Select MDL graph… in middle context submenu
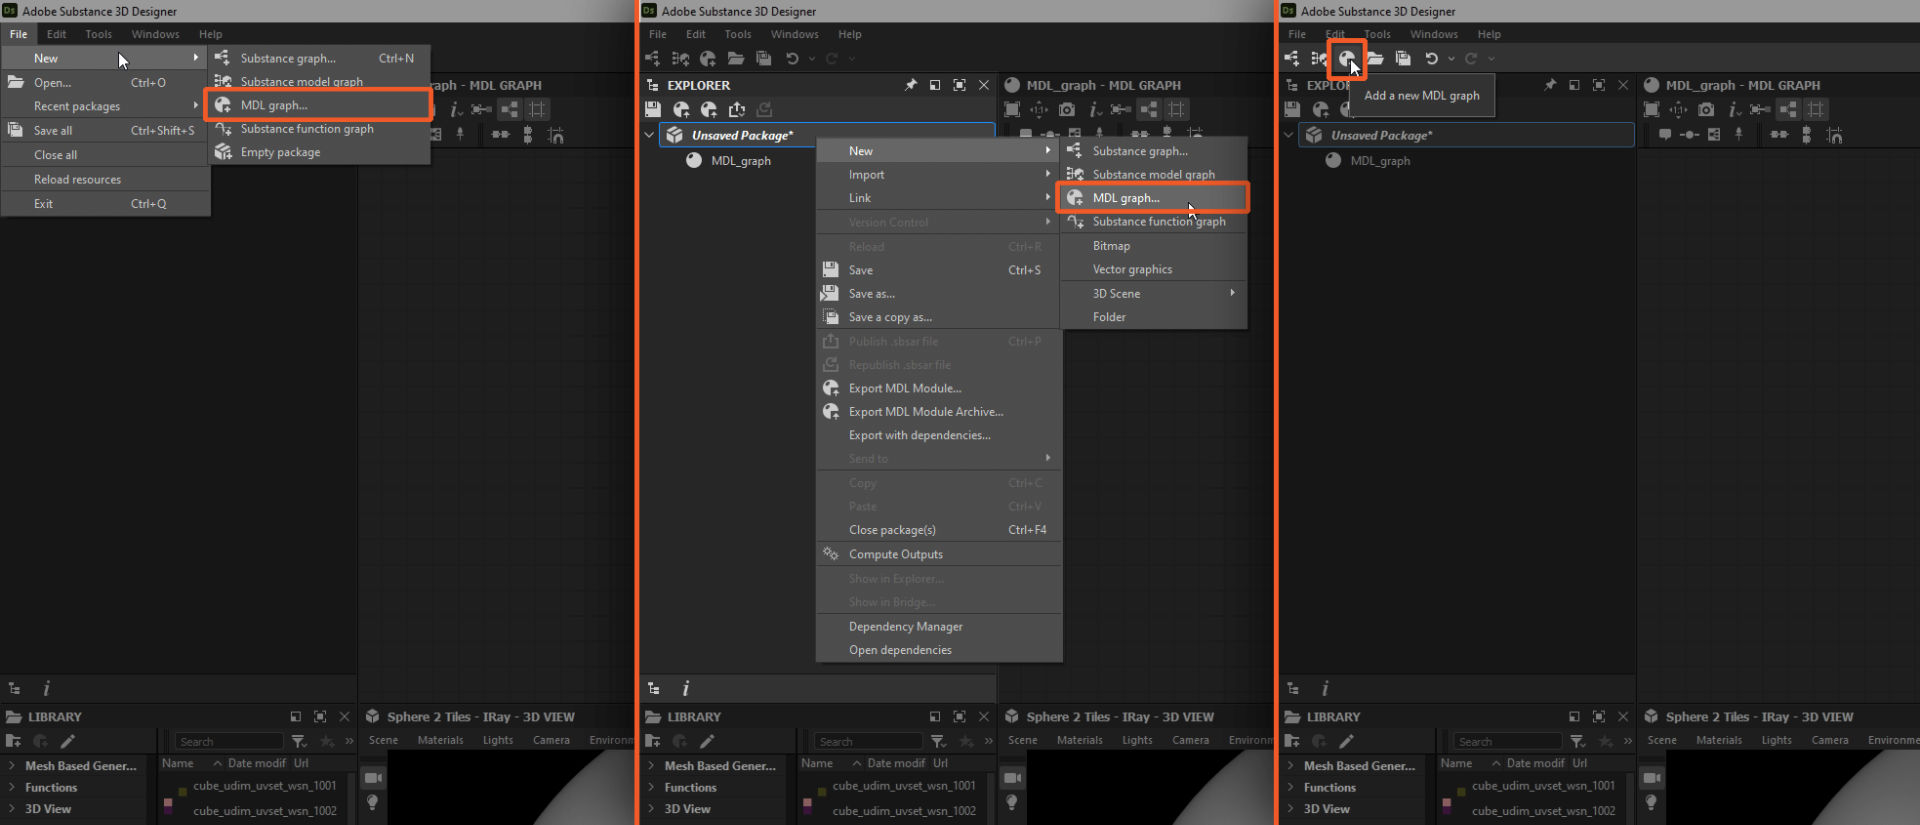Screen dimensions: 1920x825 click(x=1153, y=198)
